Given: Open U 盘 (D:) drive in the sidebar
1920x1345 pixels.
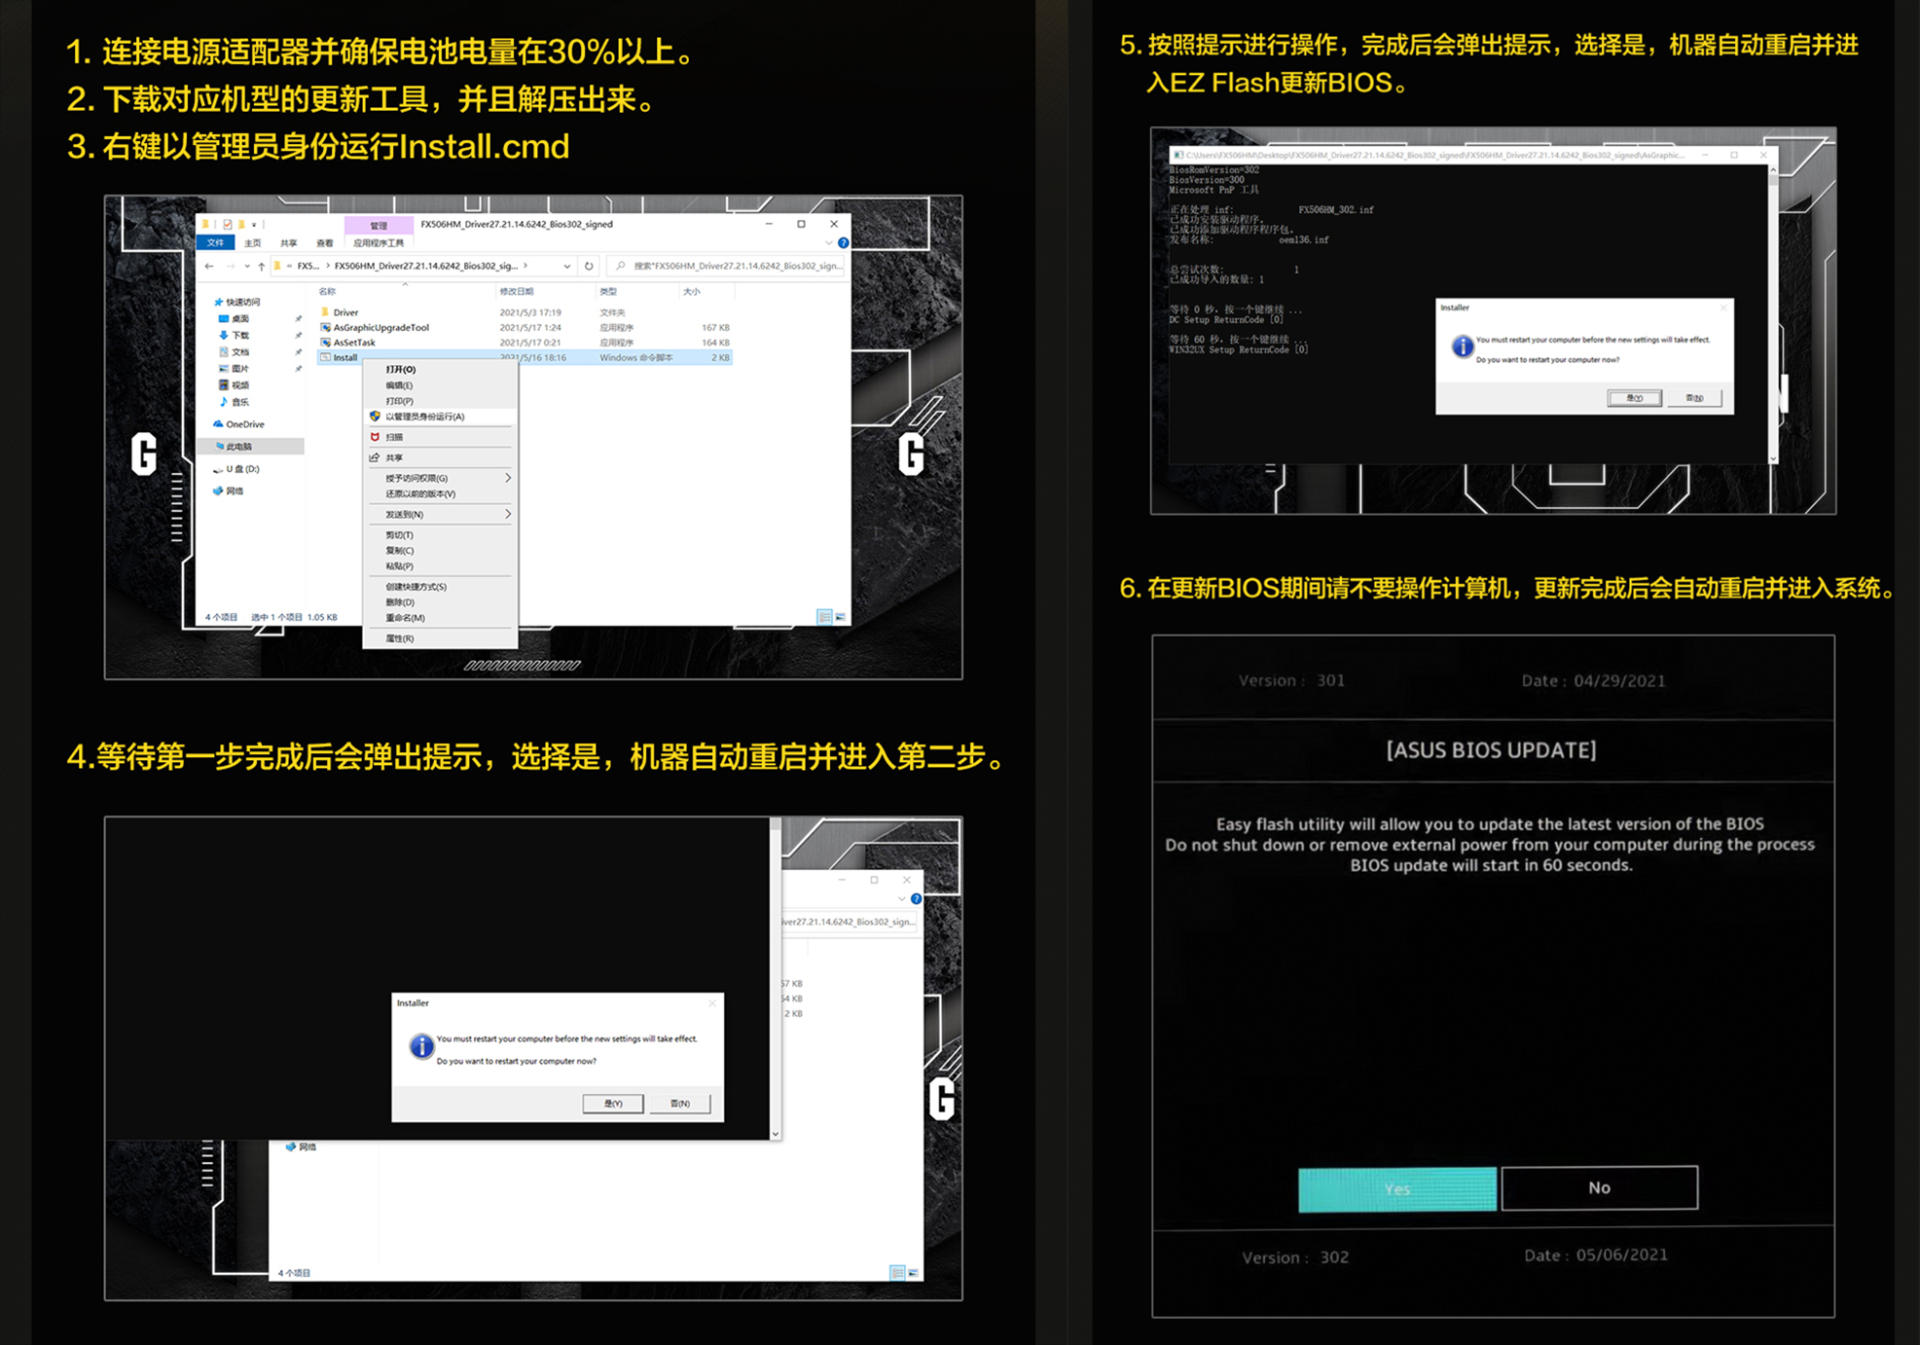Looking at the screenshot, I should (237, 469).
